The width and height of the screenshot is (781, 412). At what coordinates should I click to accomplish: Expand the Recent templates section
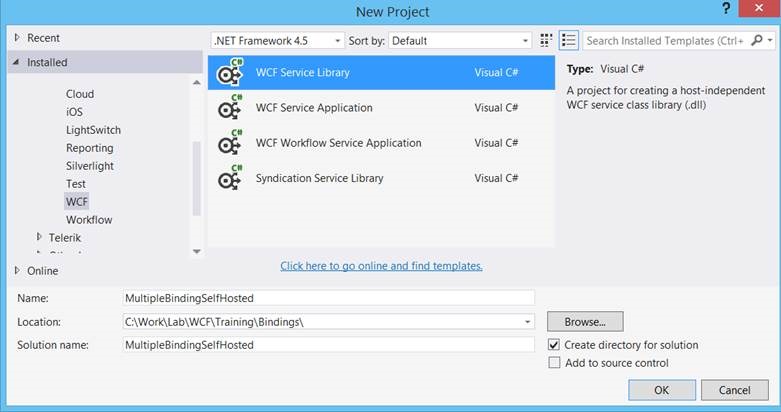click(x=16, y=38)
